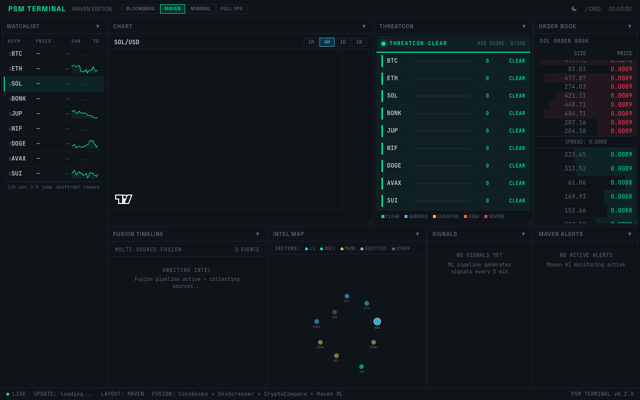The width and height of the screenshot is (640, 400).
Task: Open the Signals panel dropdown arrow
Action: [523, 234]
